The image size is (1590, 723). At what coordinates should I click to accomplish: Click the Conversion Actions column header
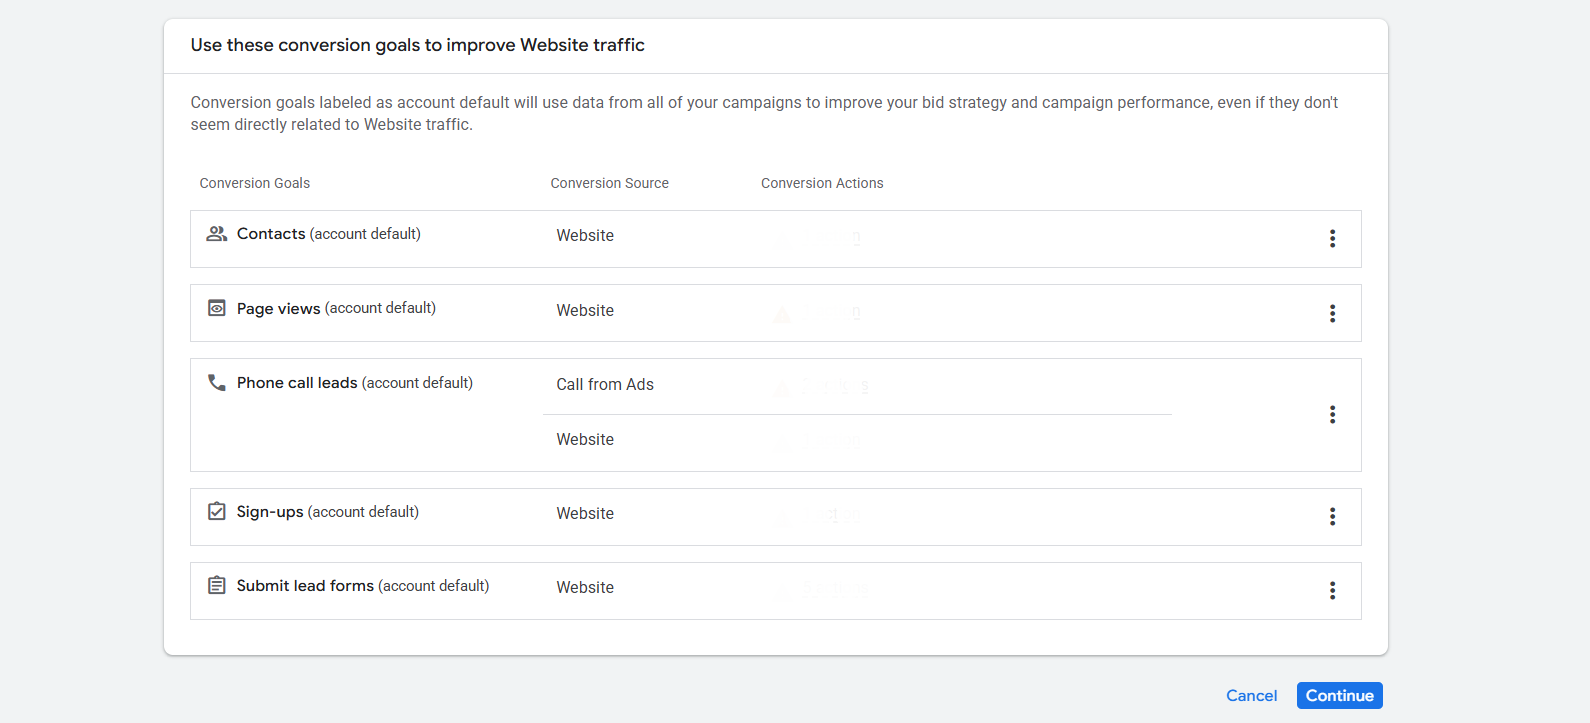(821, 183)
